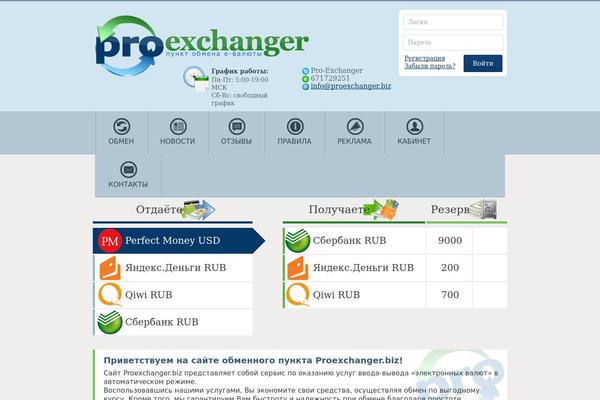Click the Perfect Money PM icon
The height and width of the screenshot is (400, 600).
109,241
